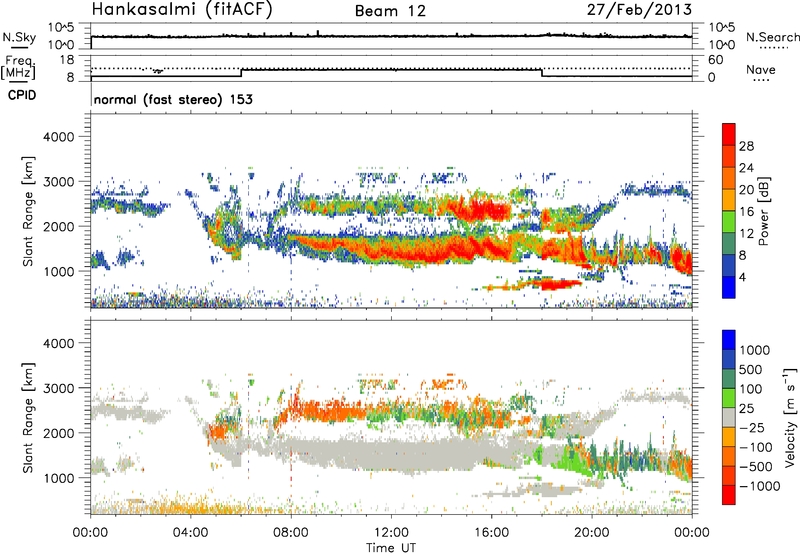Screen dimensions: 800x554
Task: Click the '12:00' time tick label
Action: [391, 533]
